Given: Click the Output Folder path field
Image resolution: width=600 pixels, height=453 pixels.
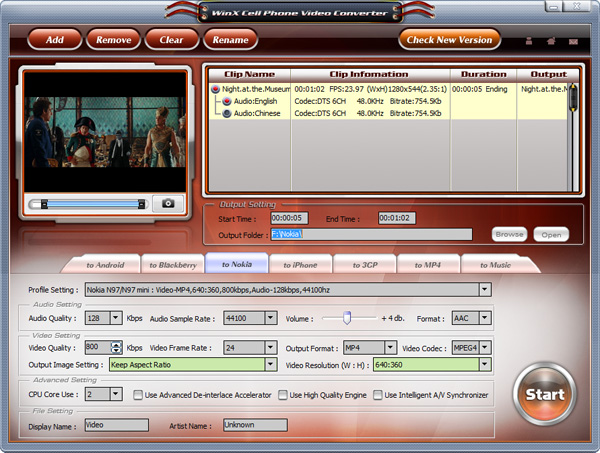Looking at the screenshot, I should (372, 234).
